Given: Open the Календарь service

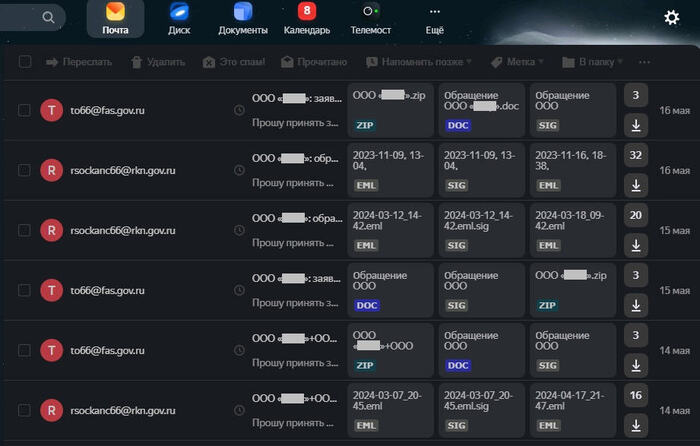Looking at the screenshot, I should coord(307,19).
